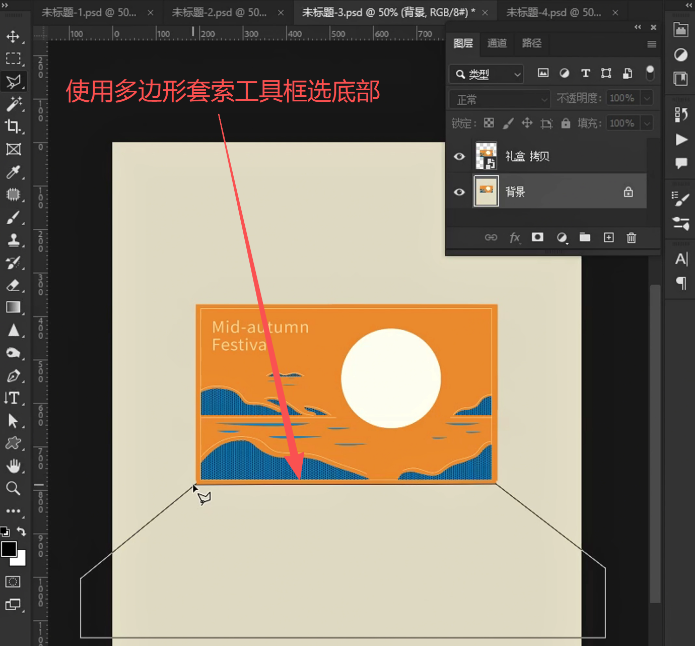
Task: Select the Eraser tool
Action: point(13,285)
